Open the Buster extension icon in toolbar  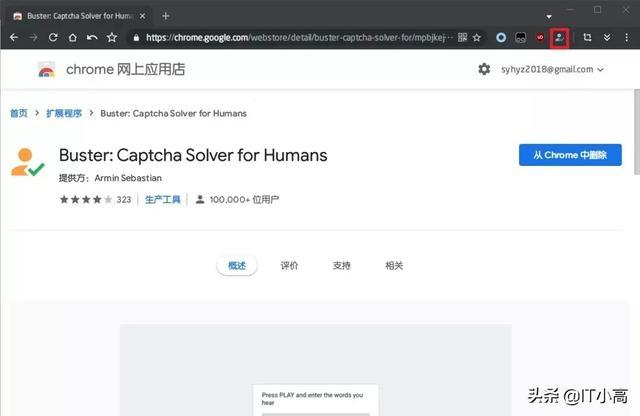pos(559,38)
